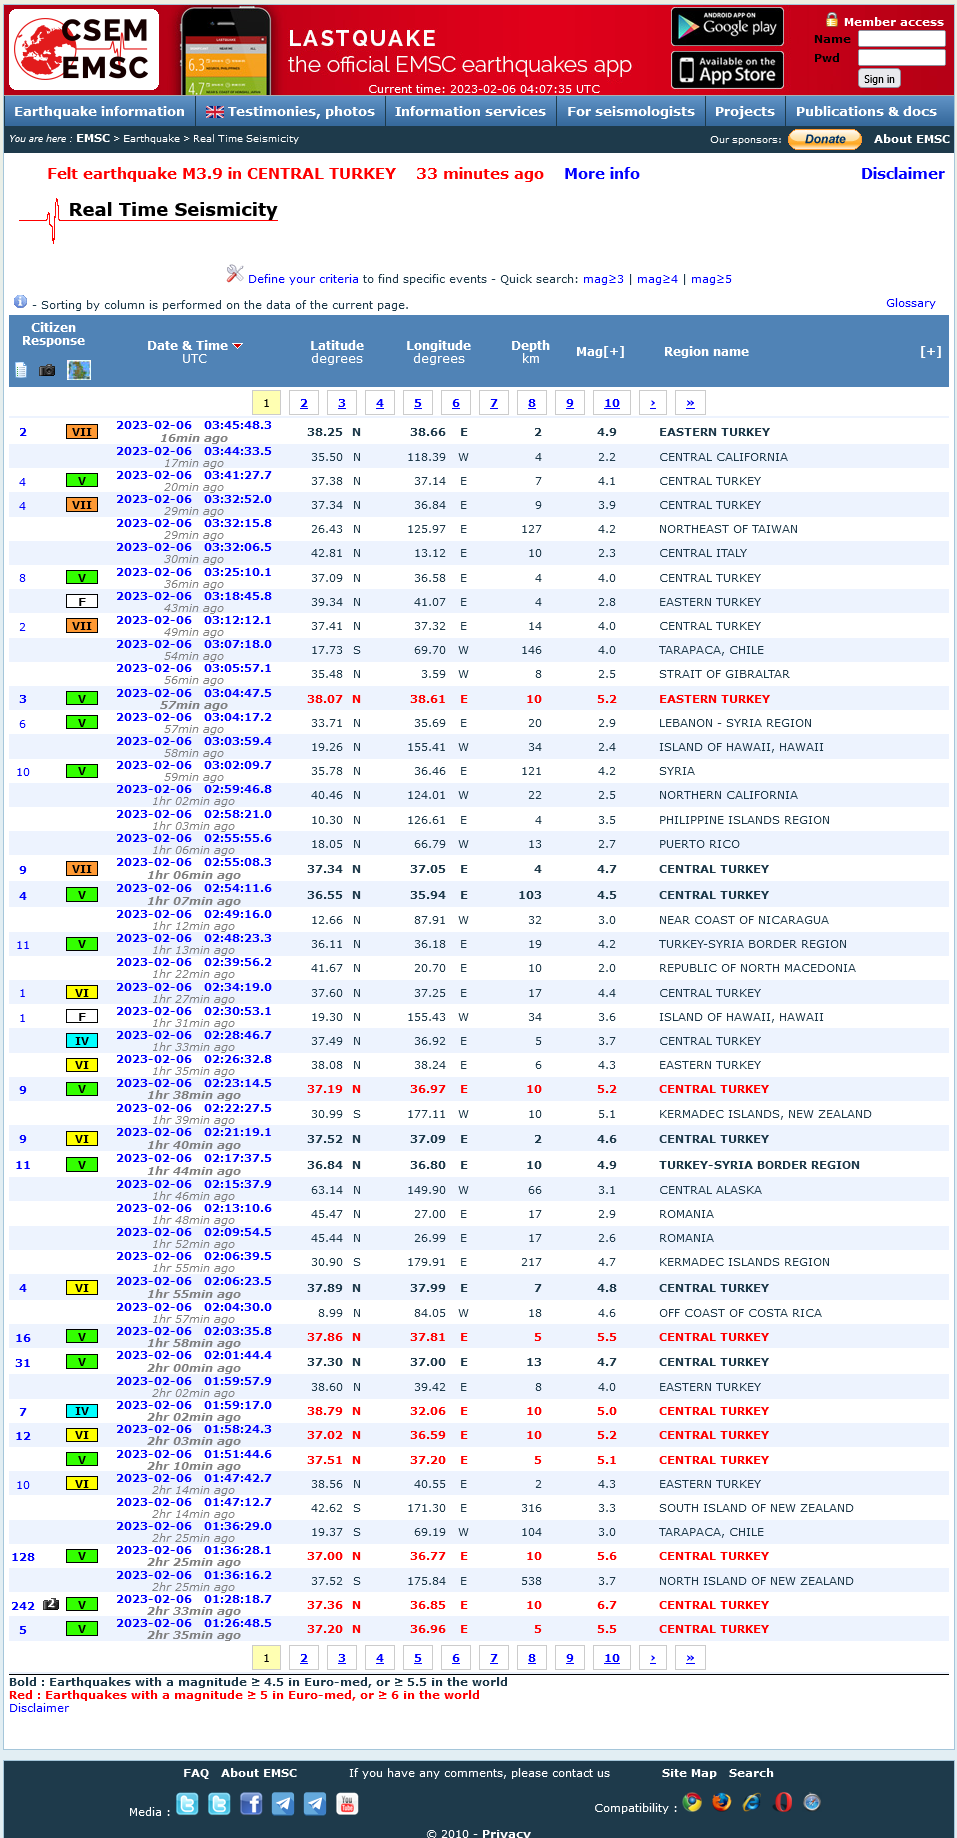The width and height of the screenshot is (957, 1838).
Task: Expand columns with the [+] at far right
Action: (930, 352)
